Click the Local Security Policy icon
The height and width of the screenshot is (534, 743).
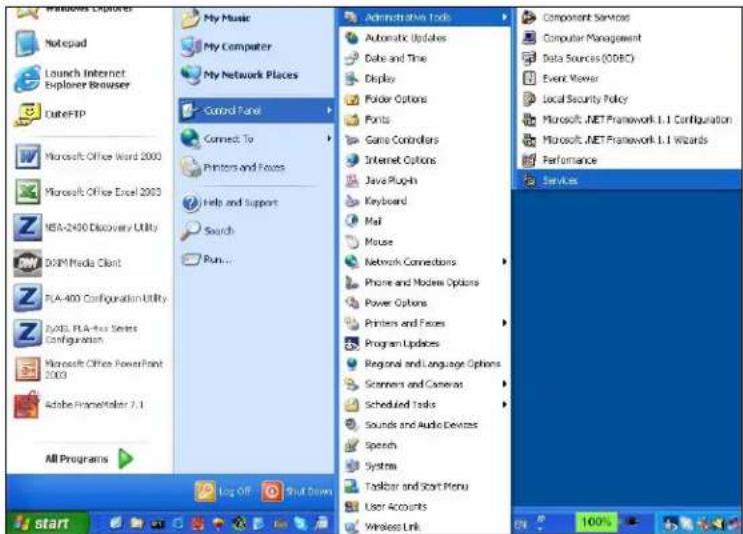529,99
